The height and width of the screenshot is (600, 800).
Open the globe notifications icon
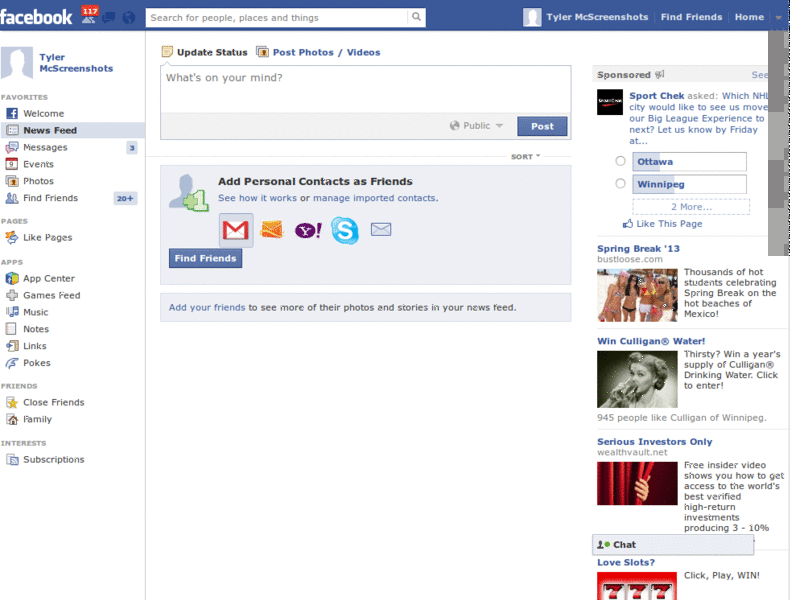click(x=129, y=18)
